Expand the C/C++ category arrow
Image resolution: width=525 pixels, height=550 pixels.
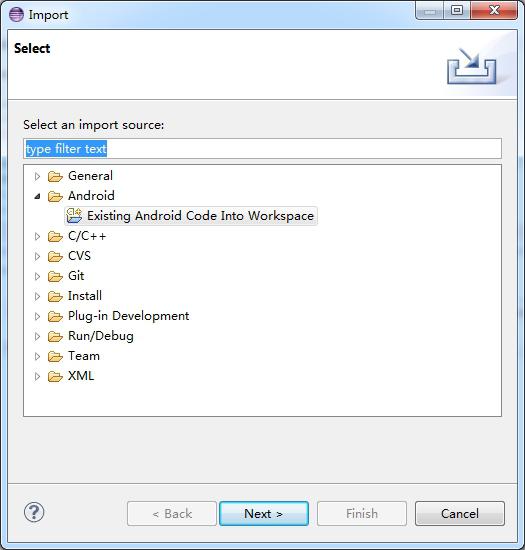[x=37, y=236]
